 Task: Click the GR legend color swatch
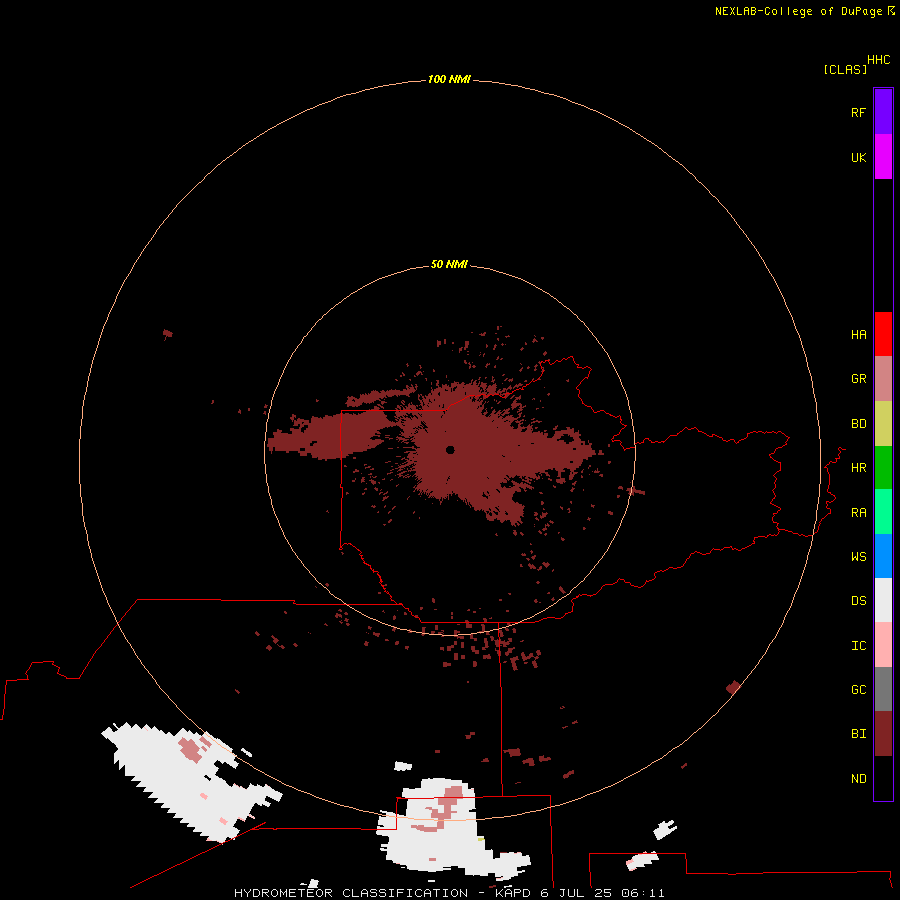(x=883, y=379)
